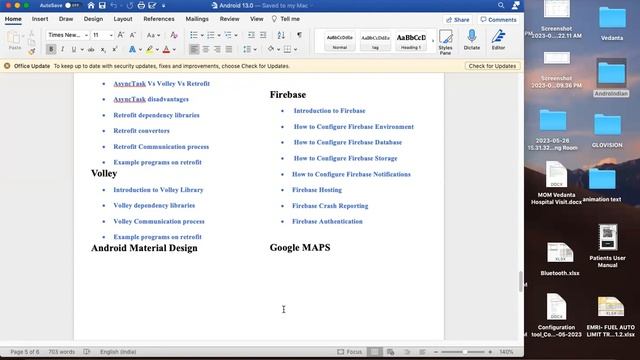Go to the Home icon in title bar
This screenshot has width=640, height=360.
(x=91, y=6)
